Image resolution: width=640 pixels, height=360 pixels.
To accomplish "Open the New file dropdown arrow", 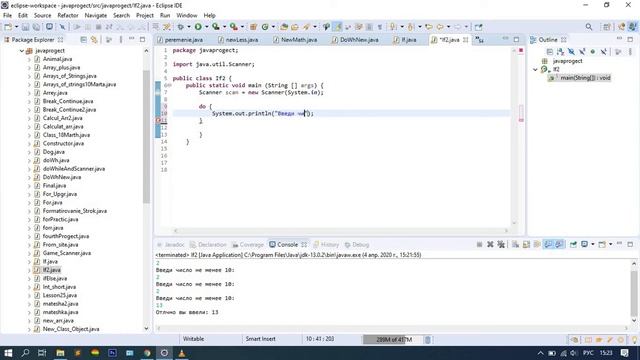I will (16, 27).
